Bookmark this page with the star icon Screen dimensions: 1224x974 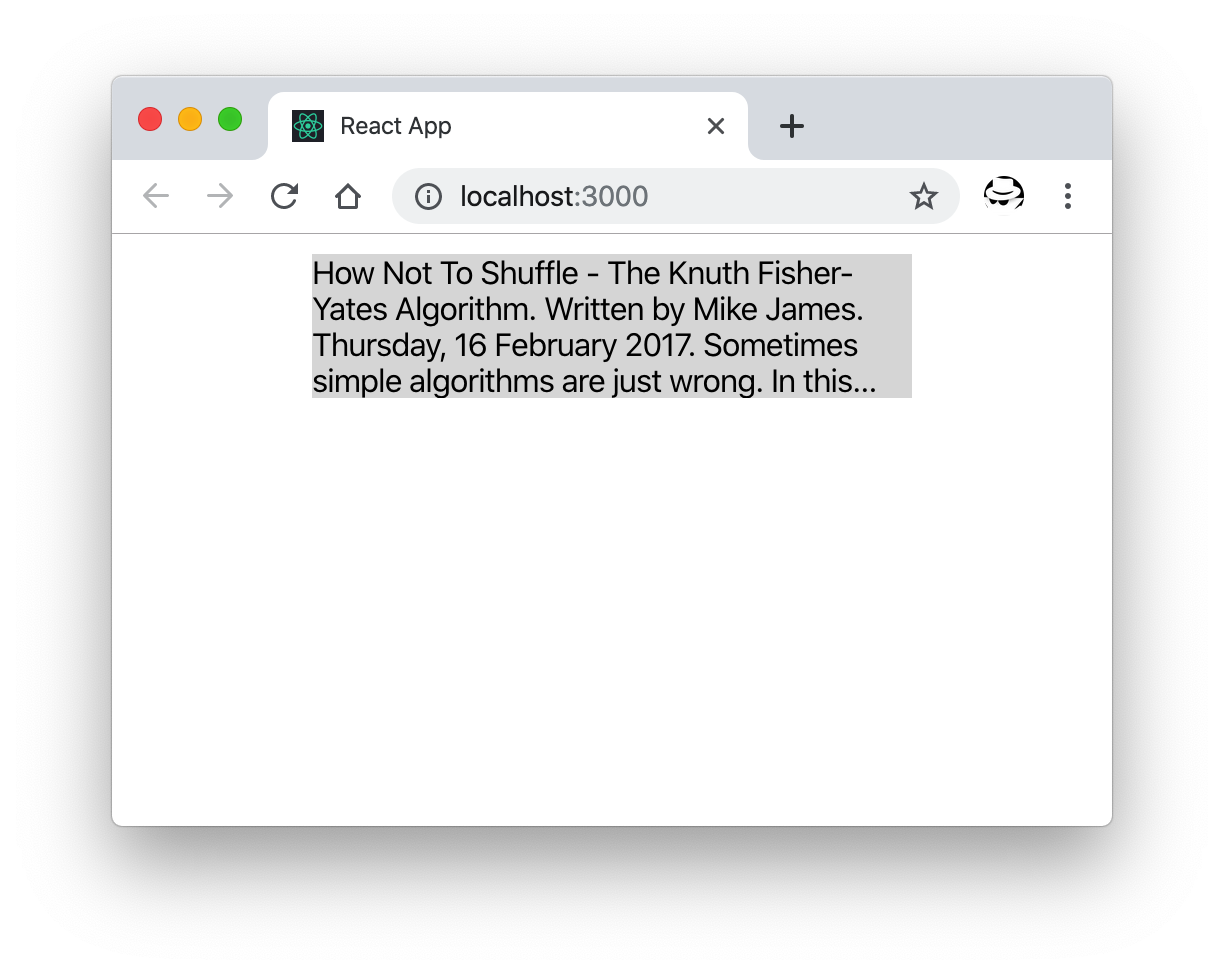[x=923, y=196]
